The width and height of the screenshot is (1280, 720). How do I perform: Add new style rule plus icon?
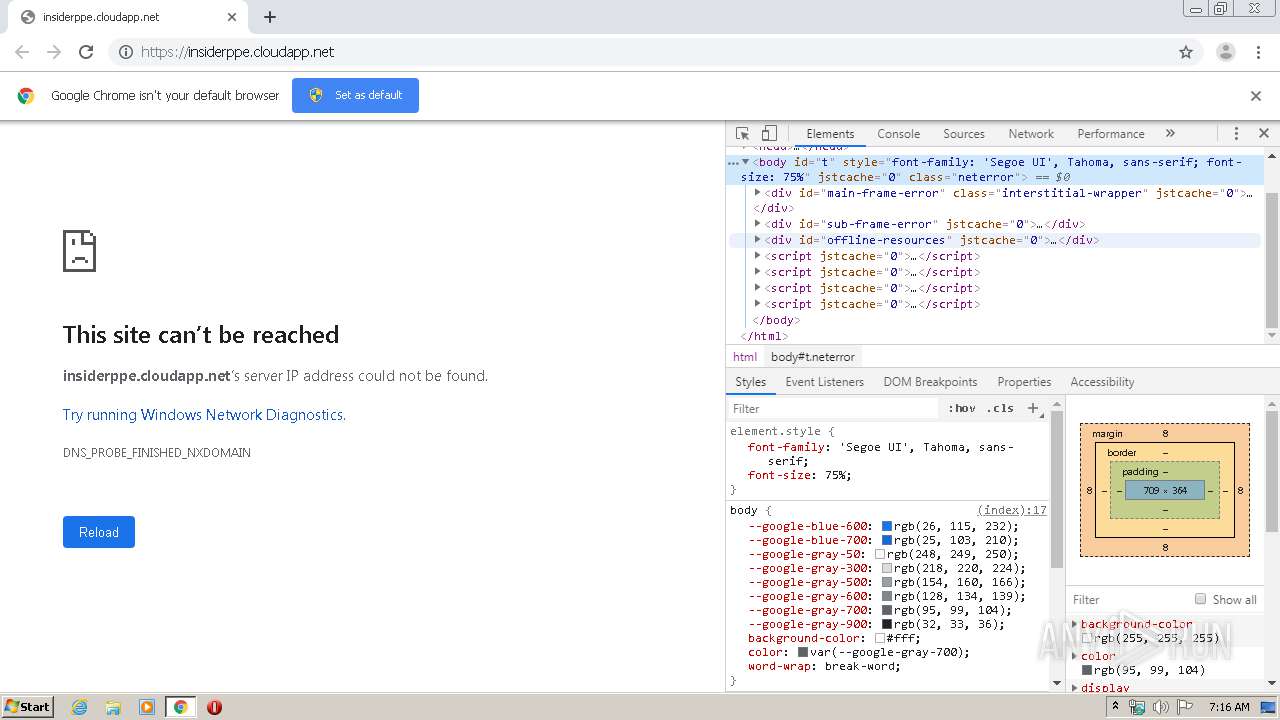coord(1033,408)
